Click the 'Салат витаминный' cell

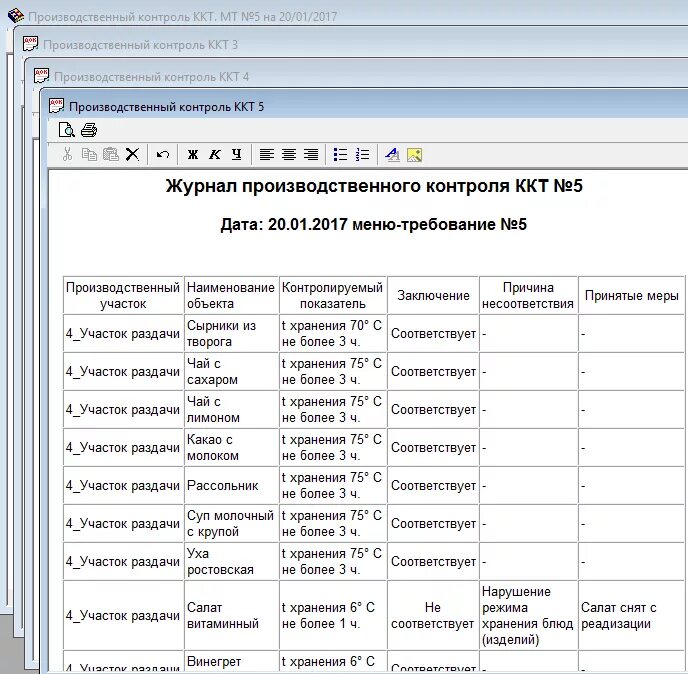click(231, 615)
